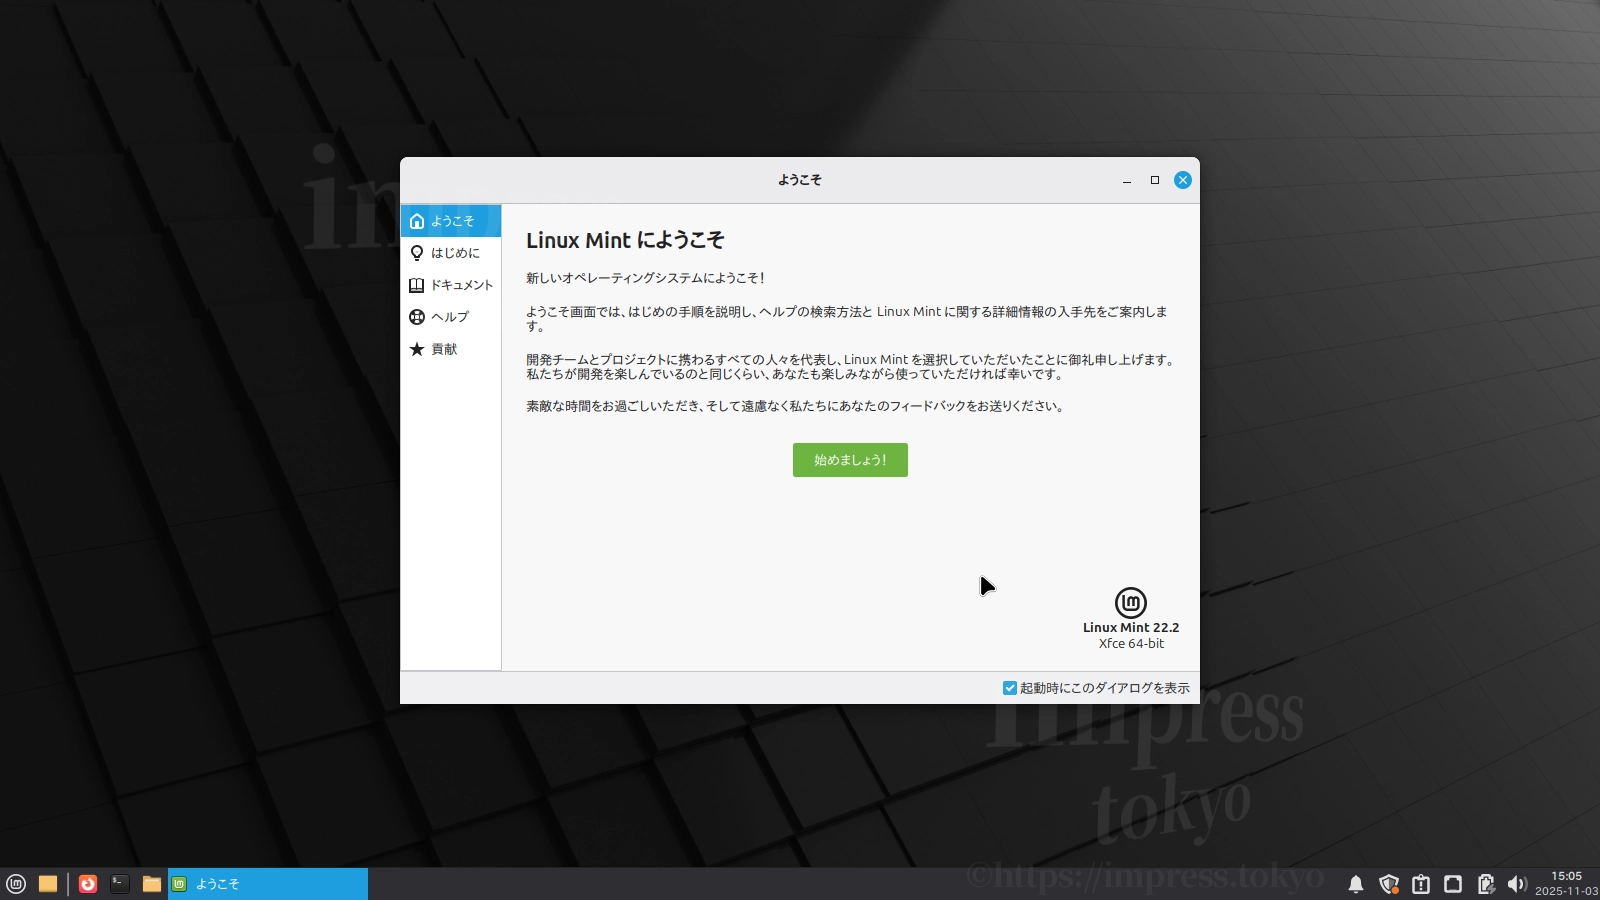Go to the ヘルプ sidebar section

tap(451, 317)
